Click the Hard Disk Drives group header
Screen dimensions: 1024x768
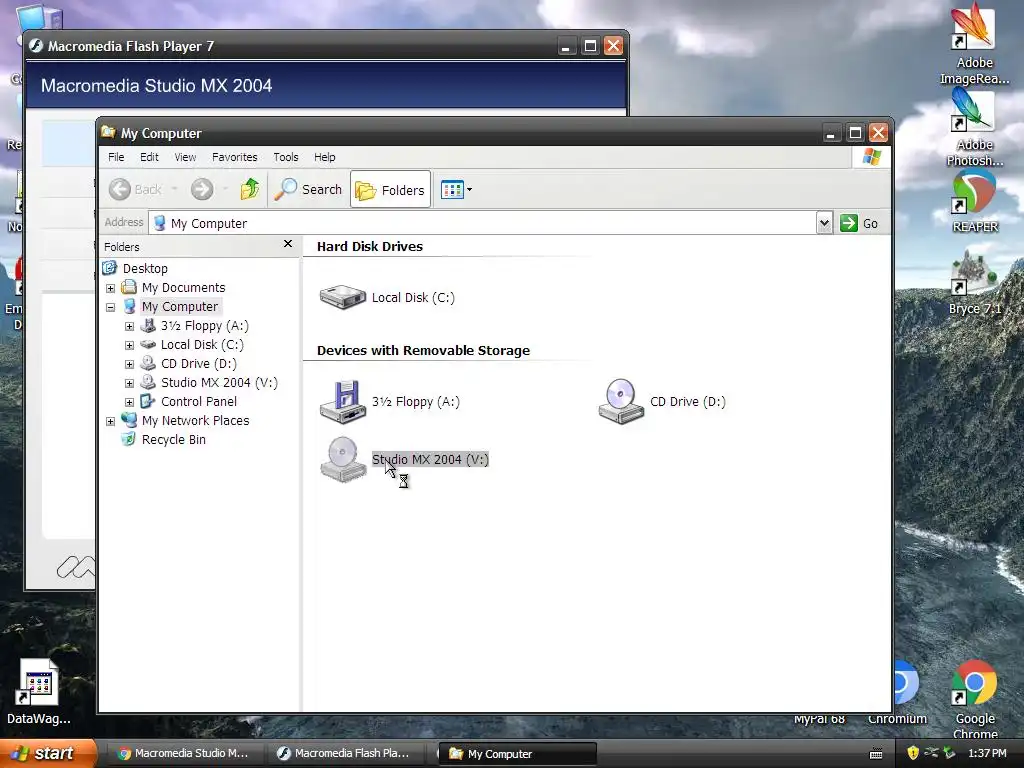(370, 246)
